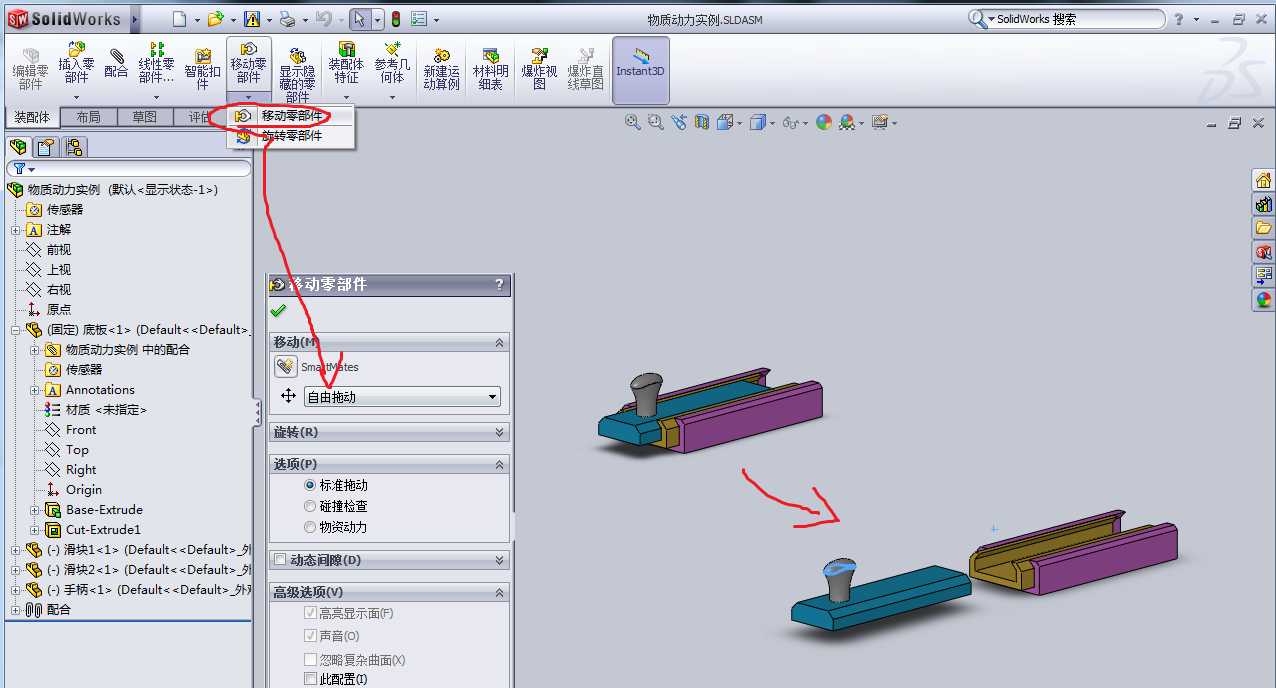1276x688 pixels.
Task: Click the Zoom to Fit magnifier icon
Action: coord(632,122)
